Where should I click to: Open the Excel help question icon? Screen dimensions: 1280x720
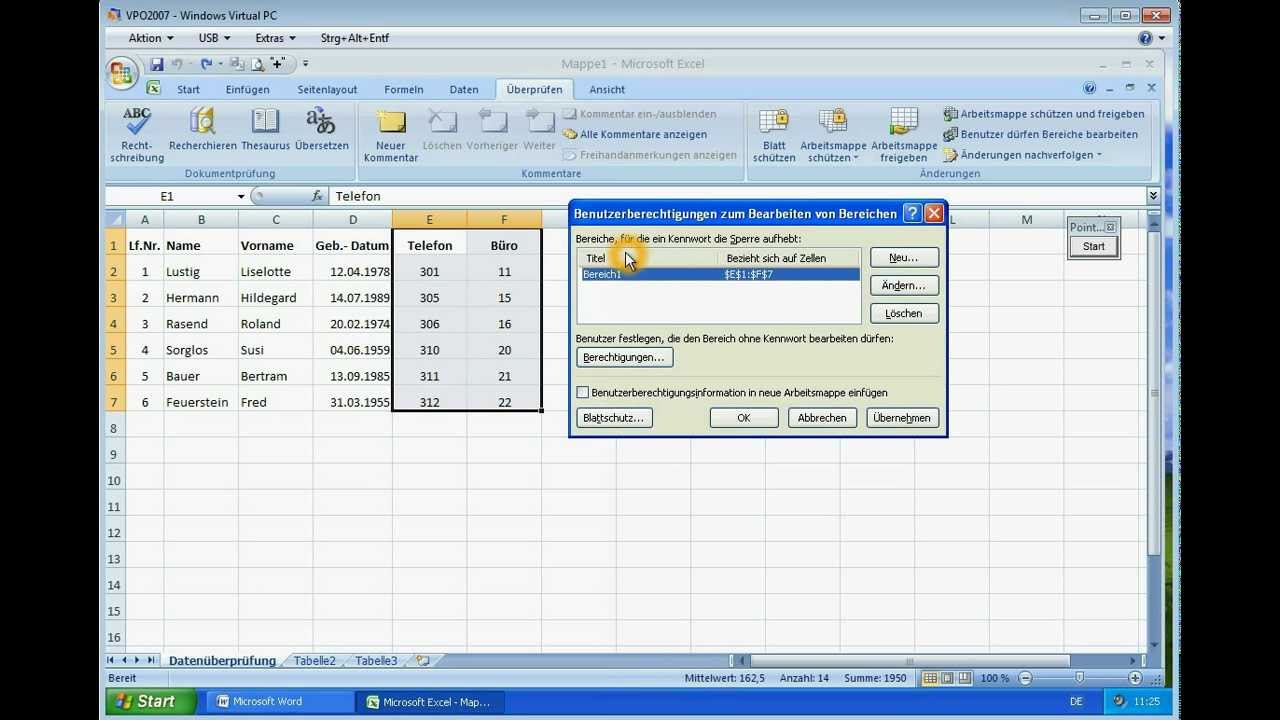tap(1089, 89)
